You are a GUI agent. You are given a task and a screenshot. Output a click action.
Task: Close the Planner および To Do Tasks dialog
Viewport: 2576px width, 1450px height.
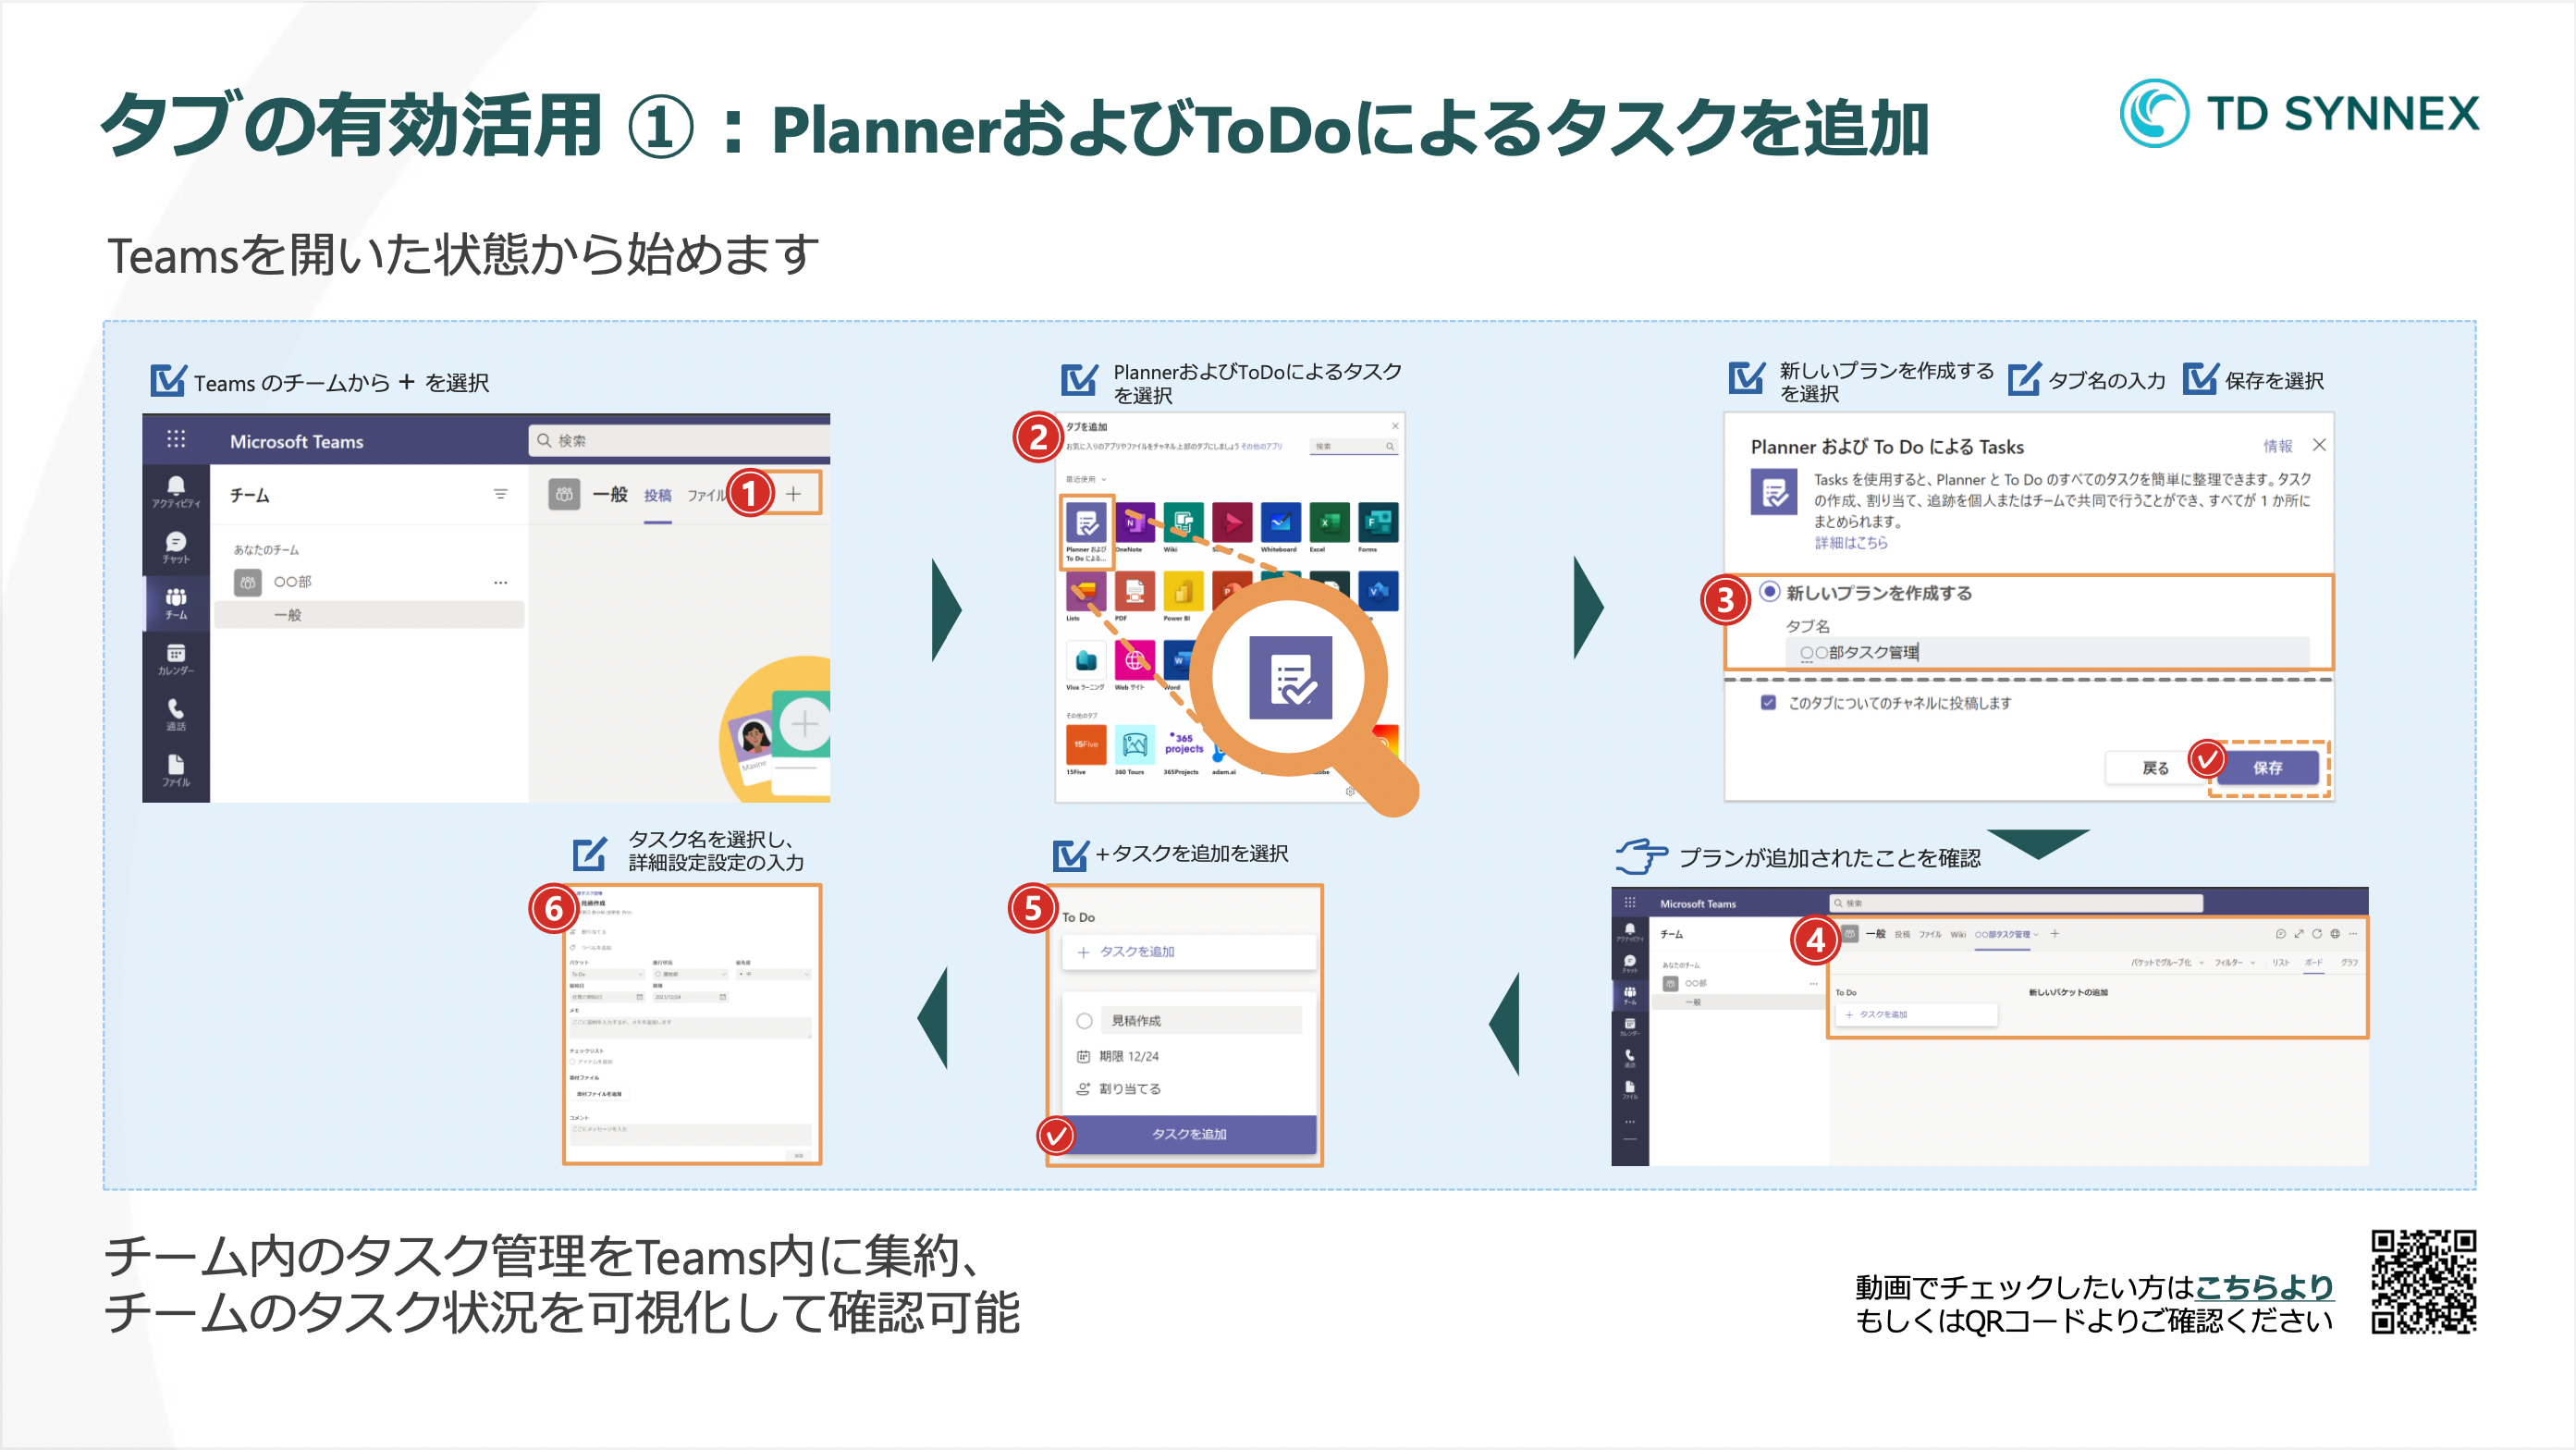point(2319,445)
